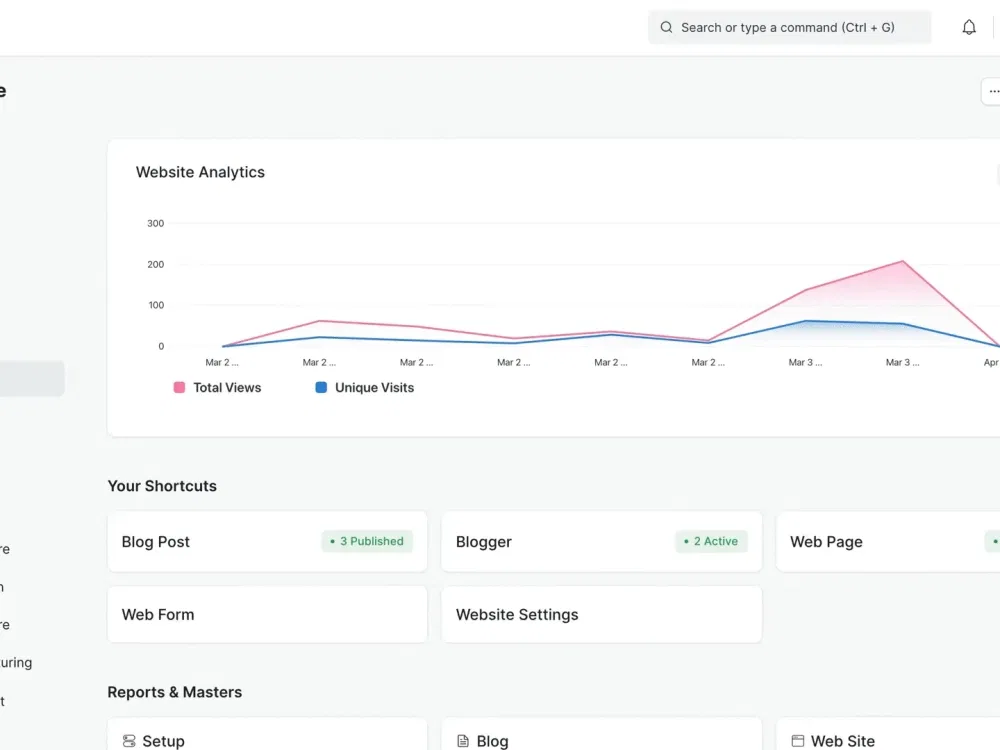Click the 3 Published badge
The image size is (1000, 750).
click(367, 541)
